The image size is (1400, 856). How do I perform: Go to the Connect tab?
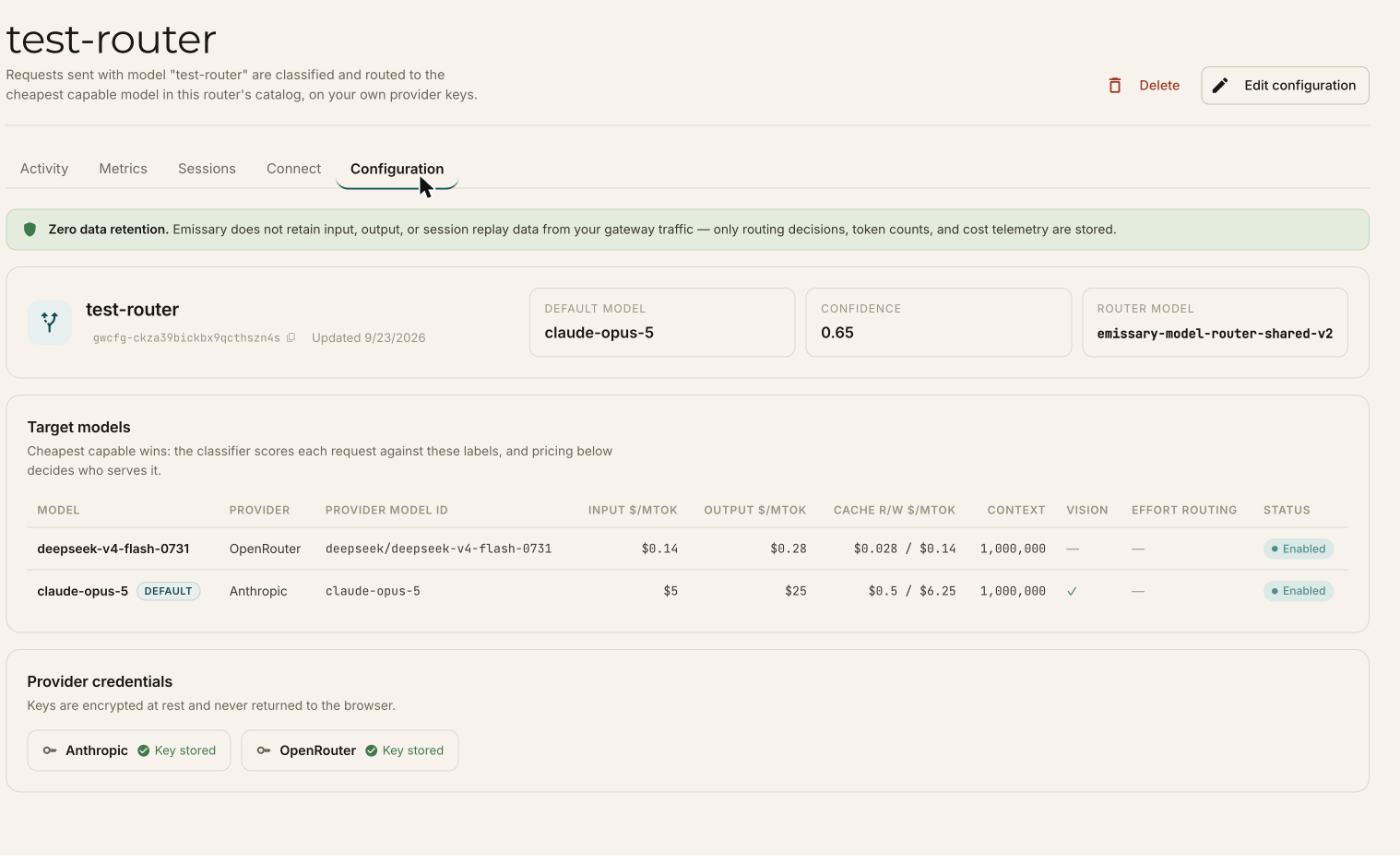[294, 168]
